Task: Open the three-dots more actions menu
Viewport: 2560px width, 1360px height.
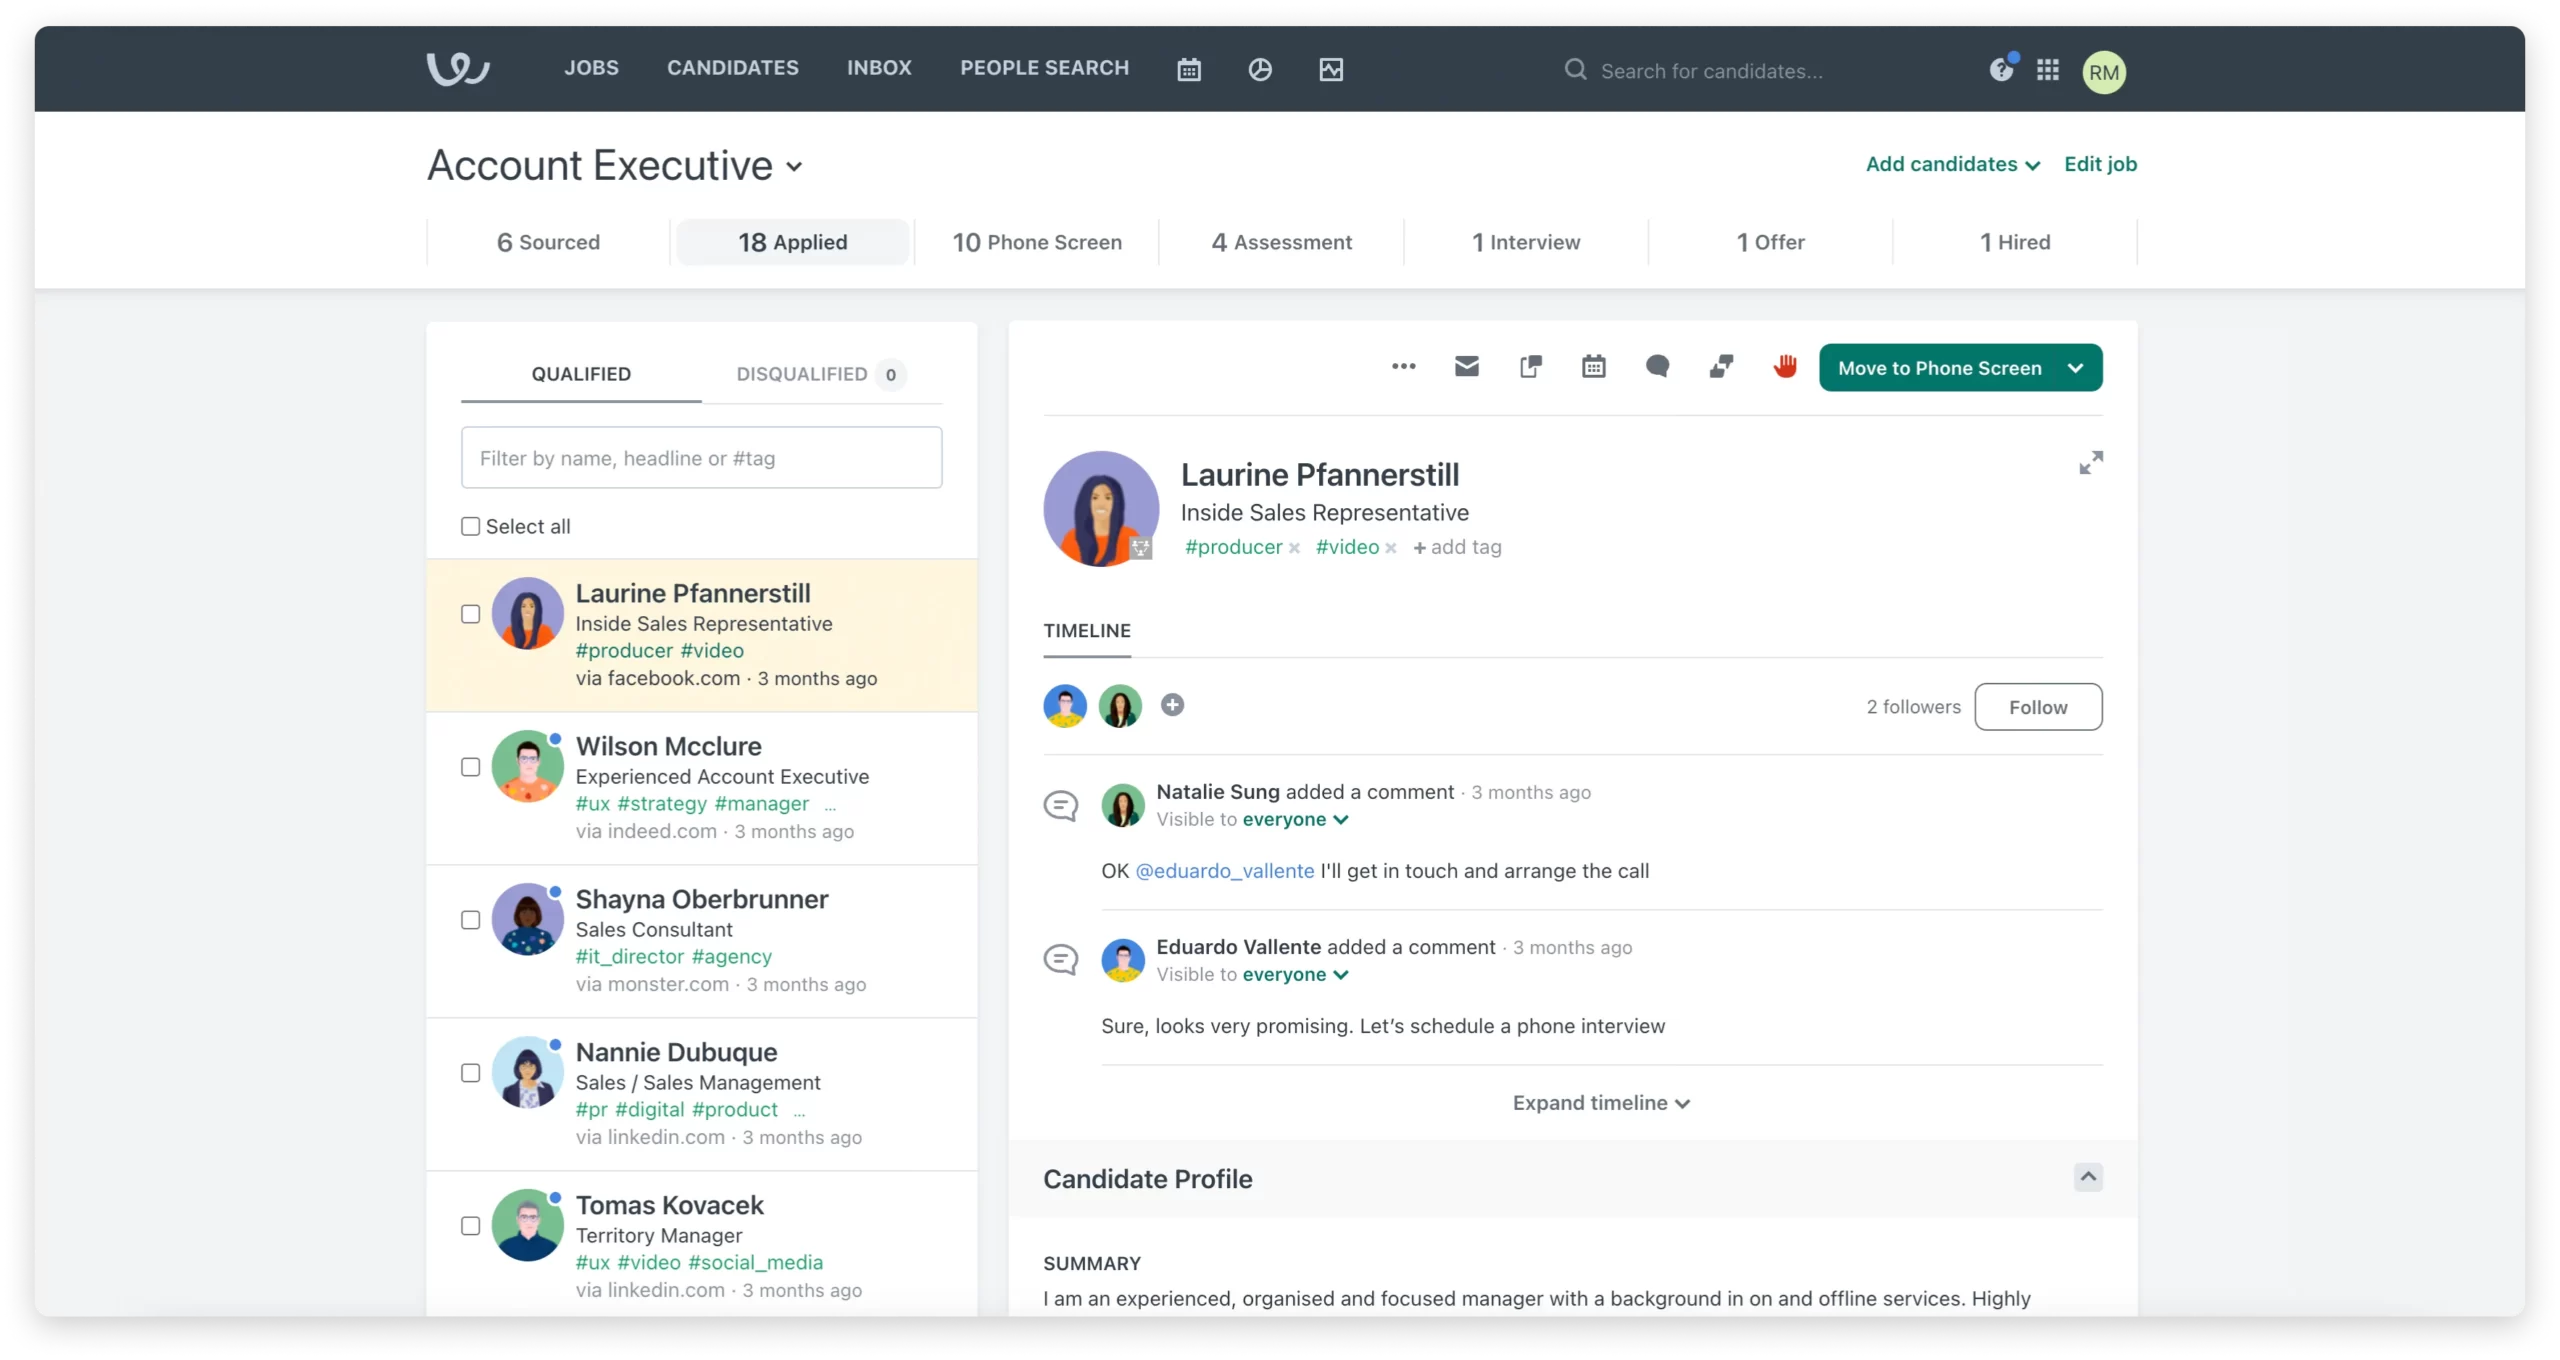Action: tap(1403, 367)
